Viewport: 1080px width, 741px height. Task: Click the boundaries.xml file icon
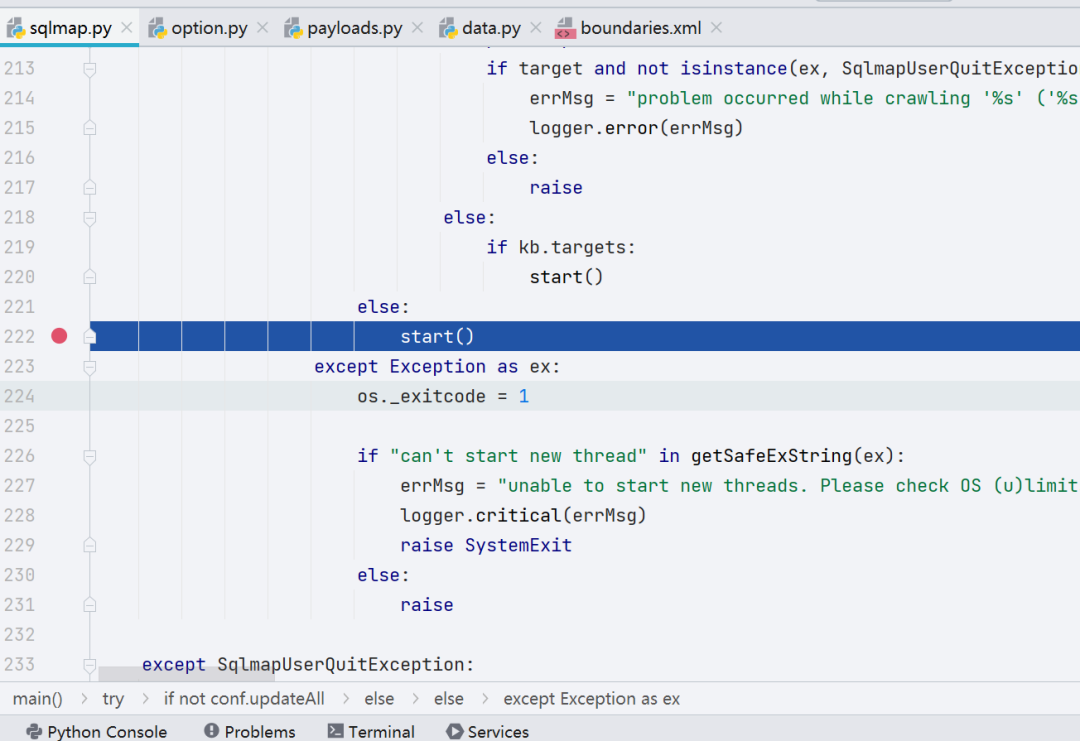click(565, 28)
